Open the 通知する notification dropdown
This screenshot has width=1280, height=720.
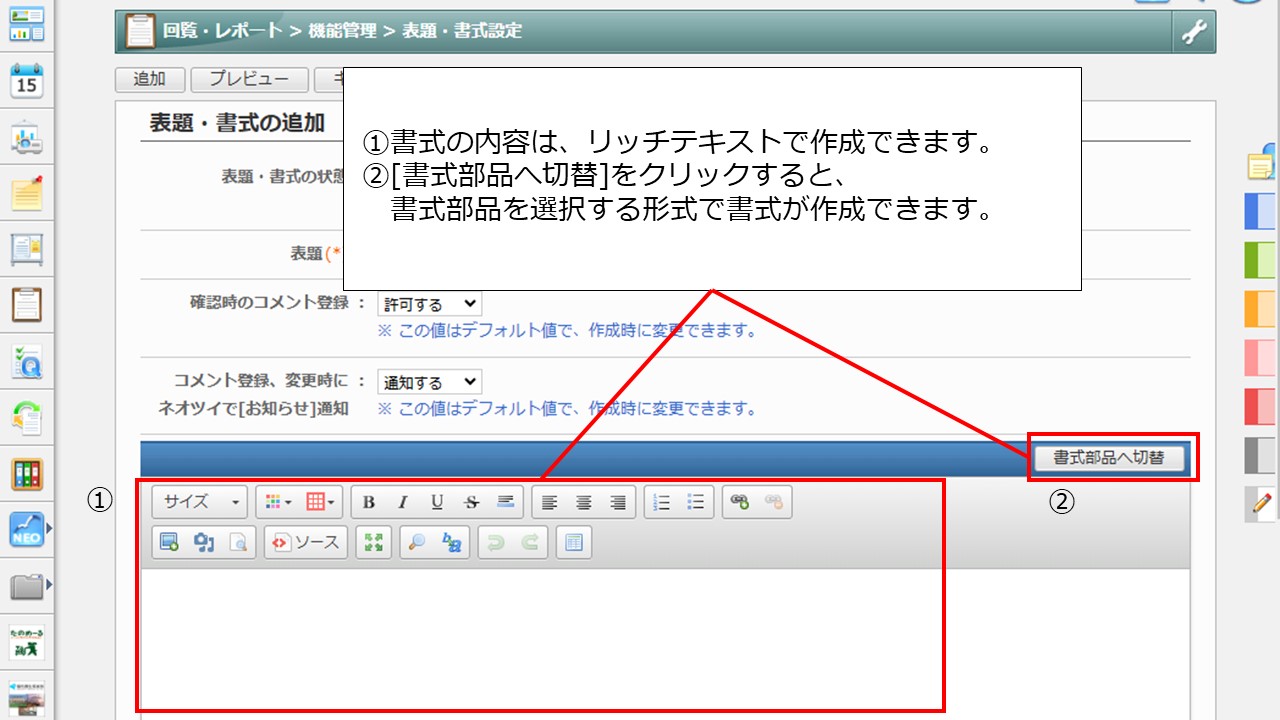pyautogui.click(x=429, y=382)
